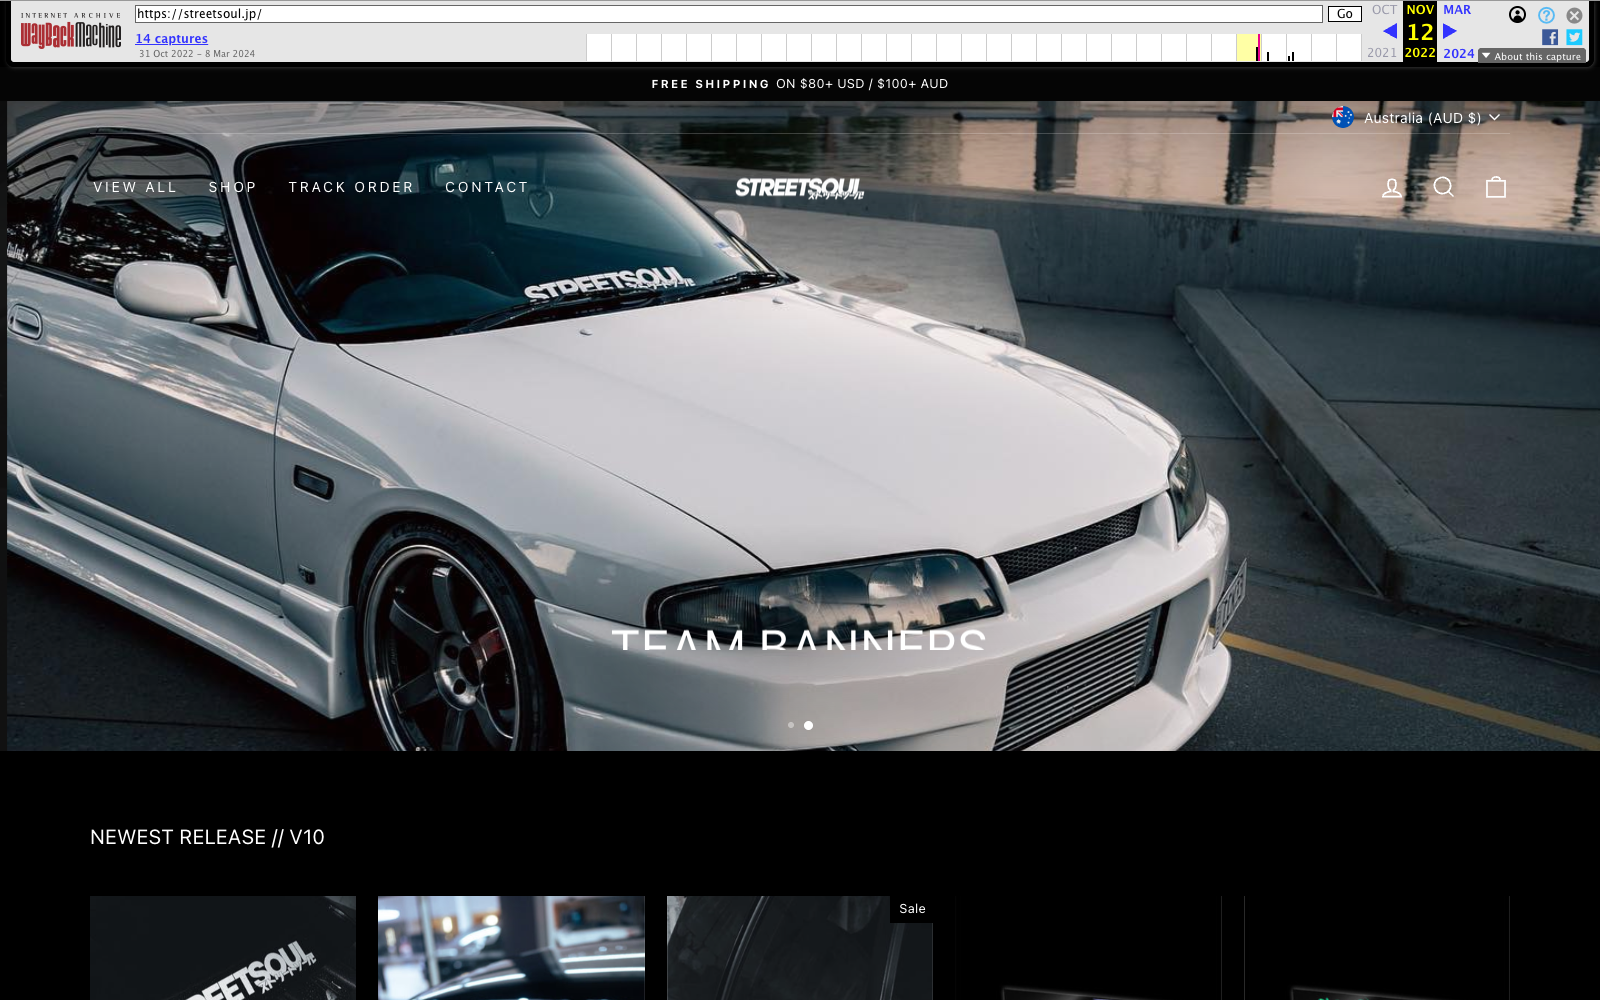The width and height of the screenshot is (1600, 1000).
Task: Click the TRACK ORDER link
Action: 351,187
